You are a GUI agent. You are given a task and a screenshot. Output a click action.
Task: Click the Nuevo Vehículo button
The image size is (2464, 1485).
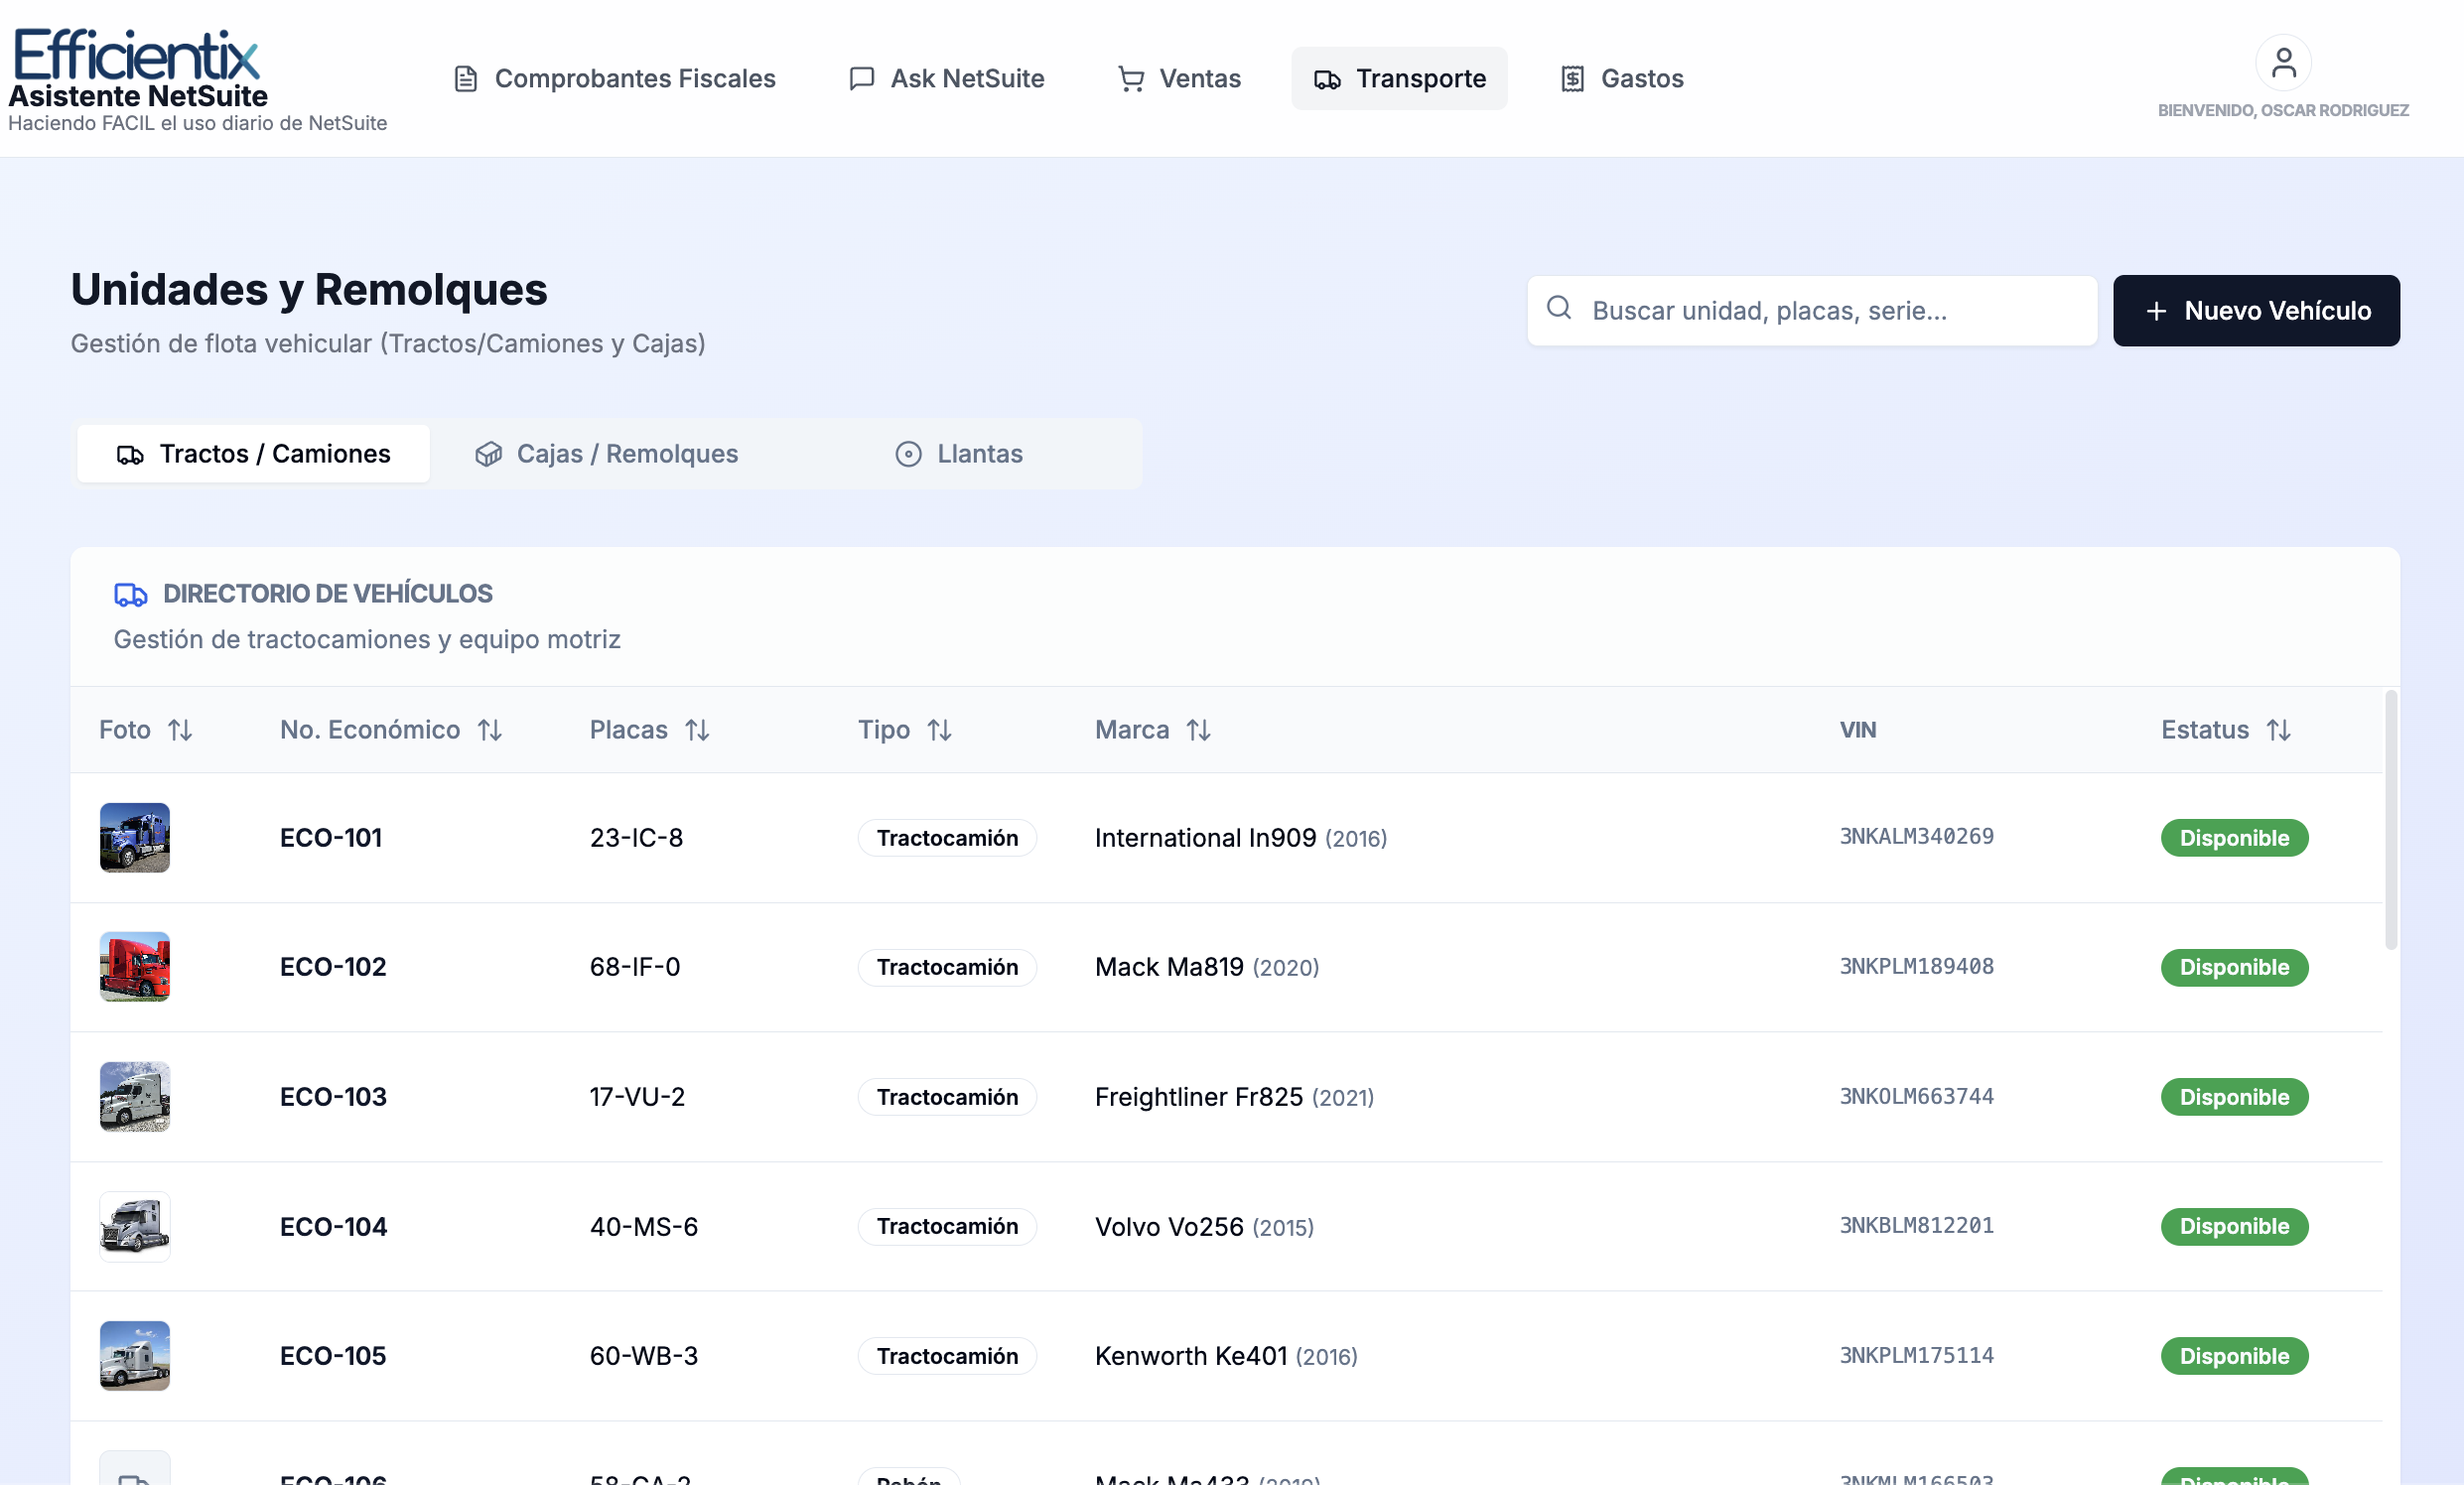point(2256,311)
